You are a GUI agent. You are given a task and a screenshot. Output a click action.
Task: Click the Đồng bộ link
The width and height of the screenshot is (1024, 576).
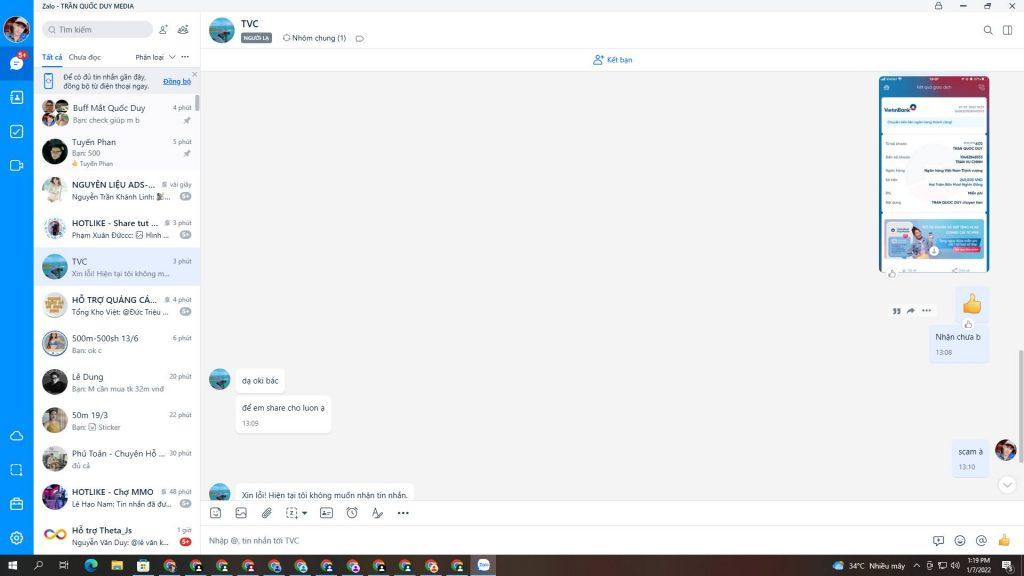[176, 81]
